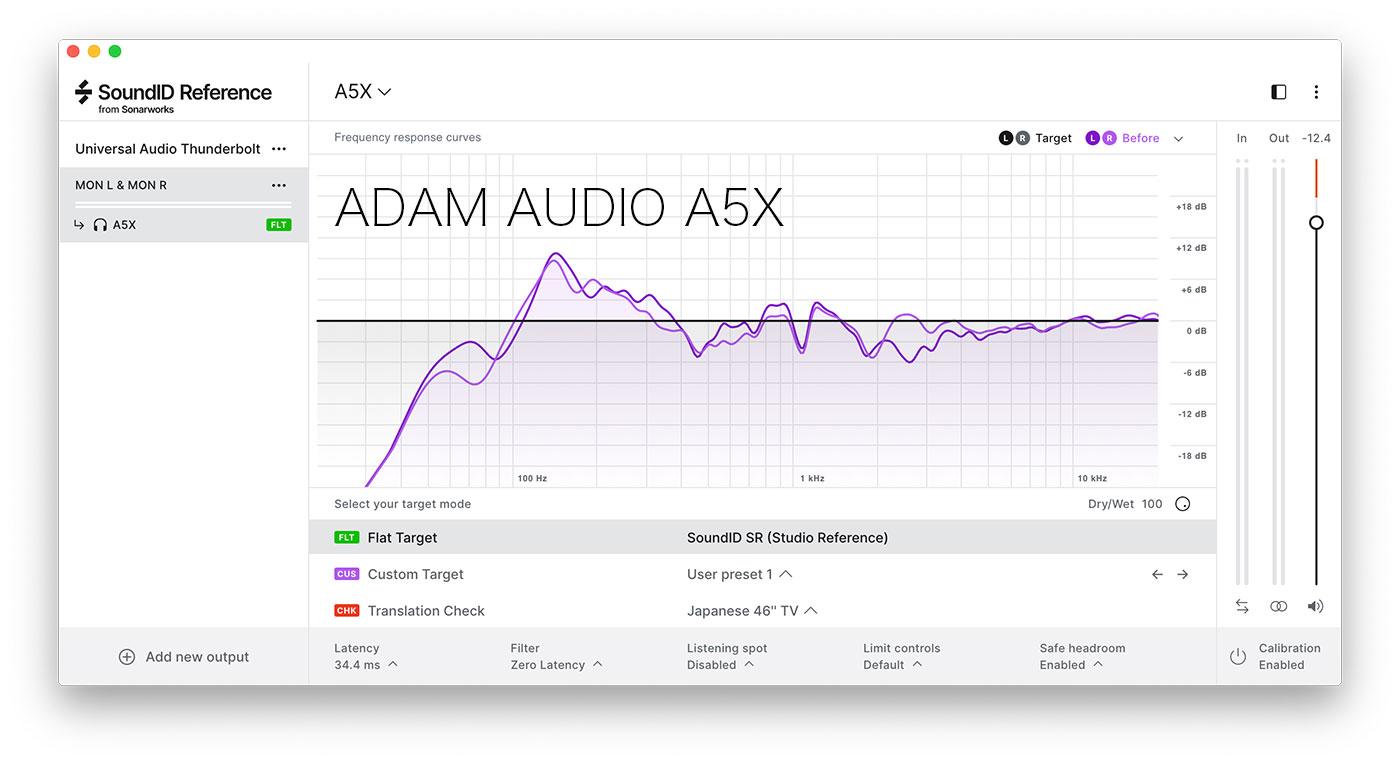1400x763 pixels.
Task: Open the Filter Zero Latency menu
Action: pyautogui.click(x=557, y=656)
